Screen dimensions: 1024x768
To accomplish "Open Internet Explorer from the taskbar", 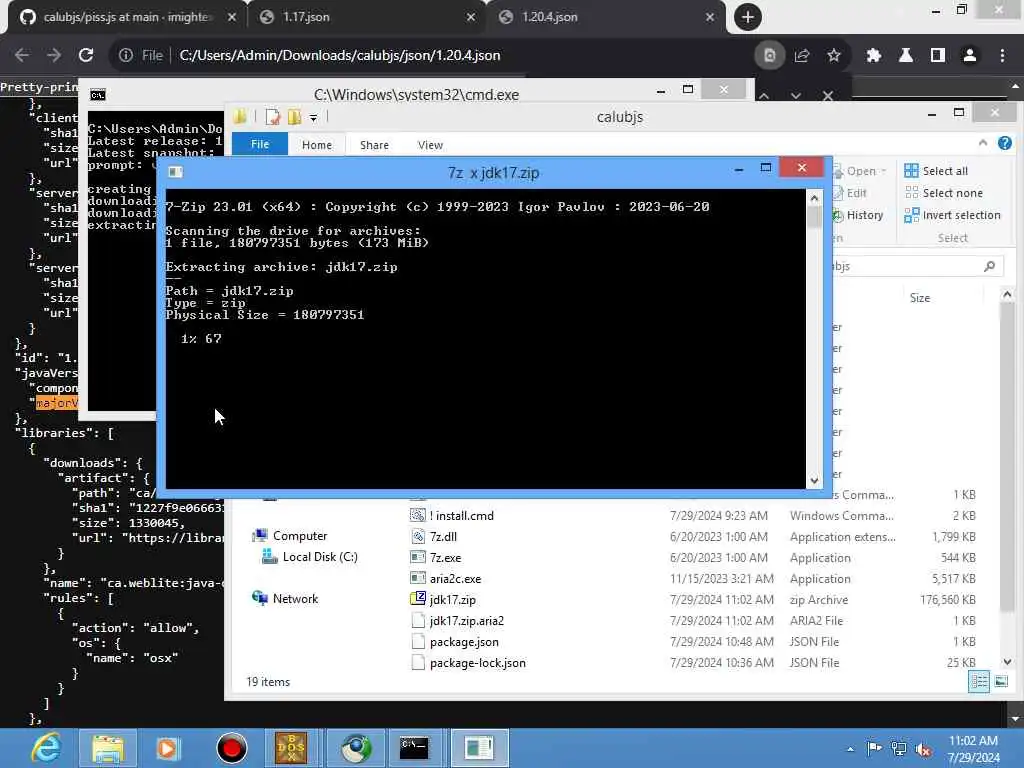I will pos(46,748).
